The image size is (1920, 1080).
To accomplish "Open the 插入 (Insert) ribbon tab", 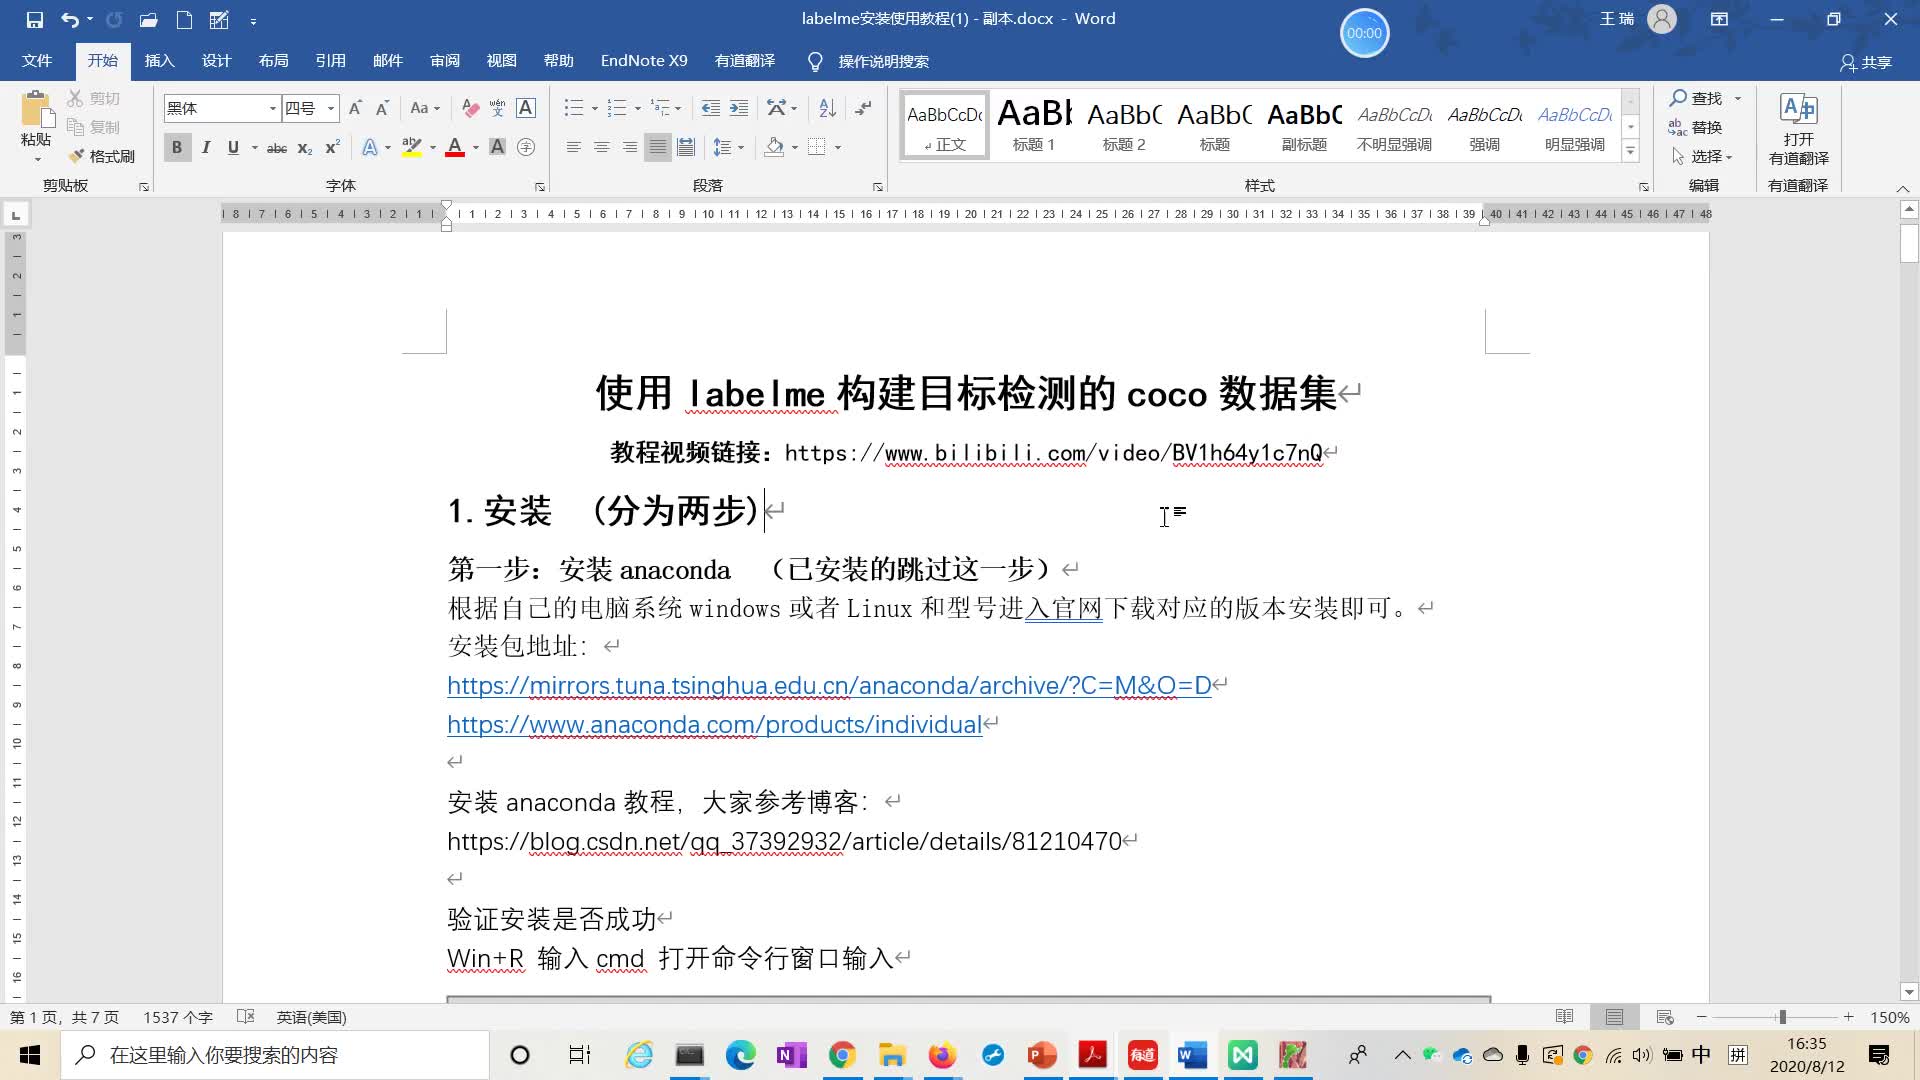I will click(x=159, y=61).
